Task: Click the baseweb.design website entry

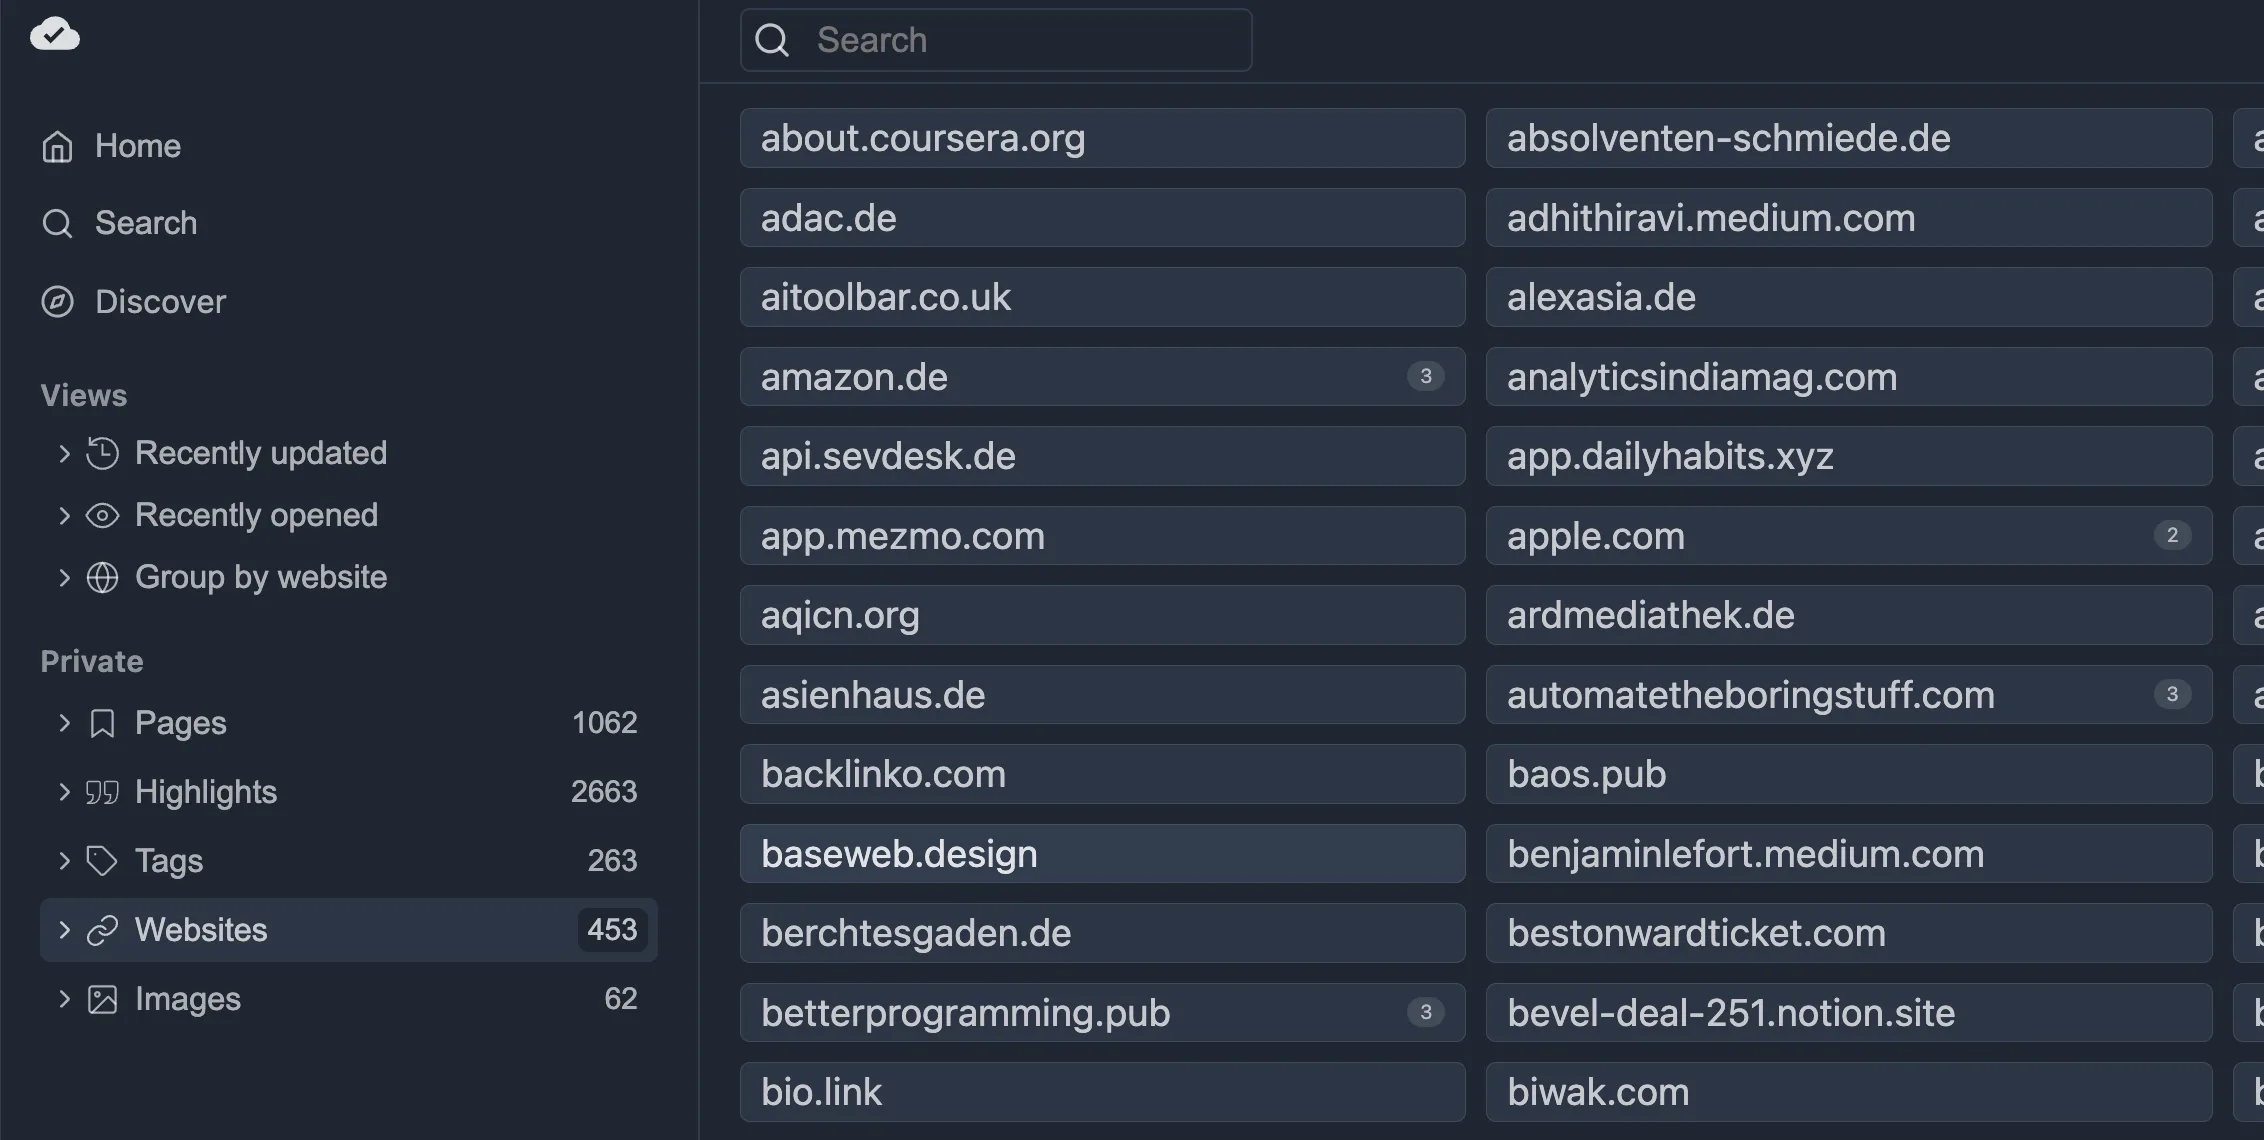Action: point(1102,854)
